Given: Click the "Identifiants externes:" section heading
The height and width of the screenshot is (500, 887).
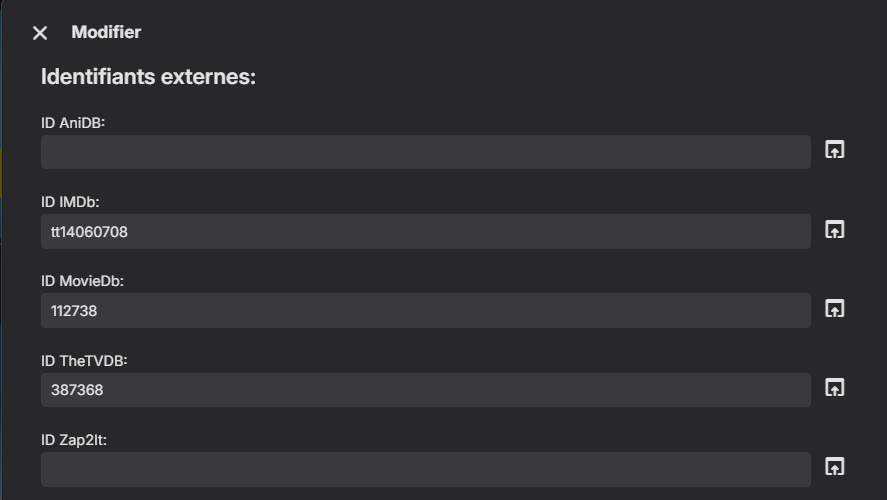Looking at the screenshot, I should click(x=148, y=77).
